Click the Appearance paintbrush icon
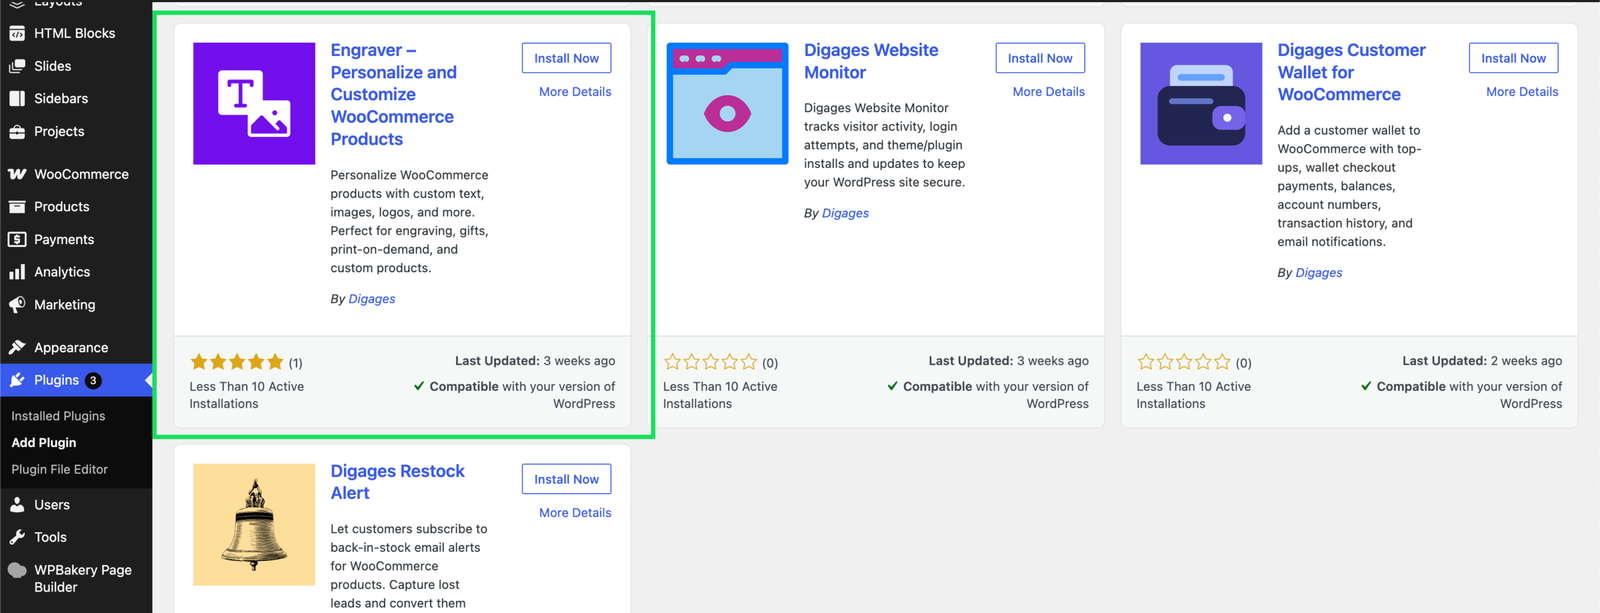 (17, 348)
